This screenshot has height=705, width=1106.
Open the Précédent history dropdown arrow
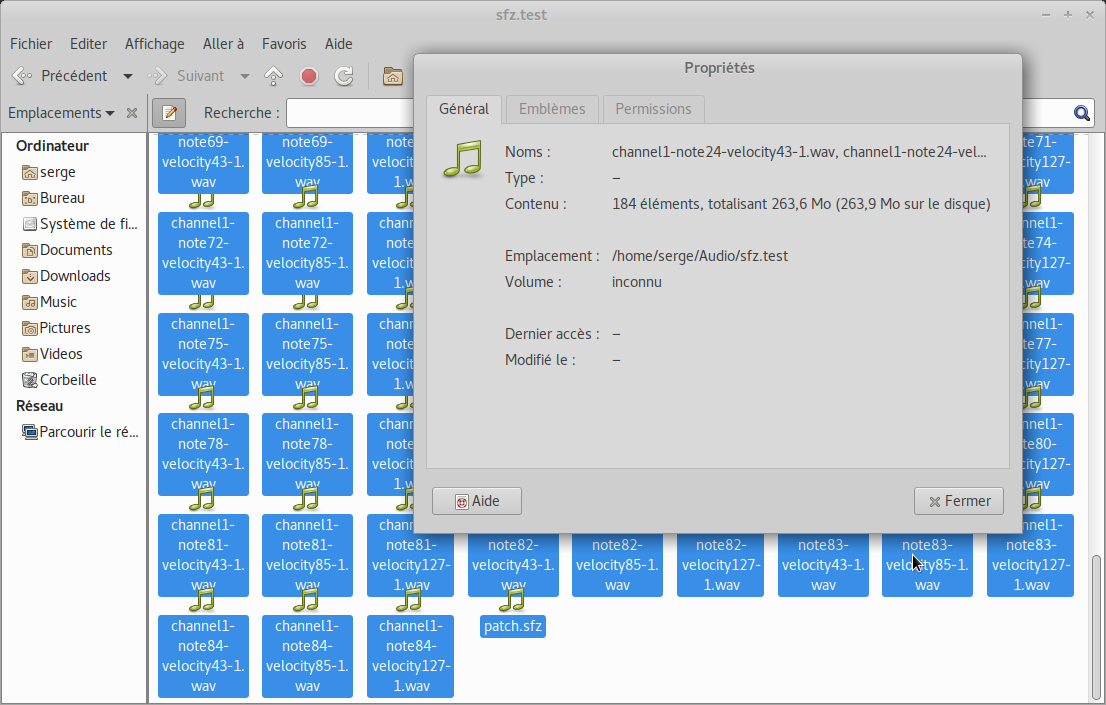[128, 76]
